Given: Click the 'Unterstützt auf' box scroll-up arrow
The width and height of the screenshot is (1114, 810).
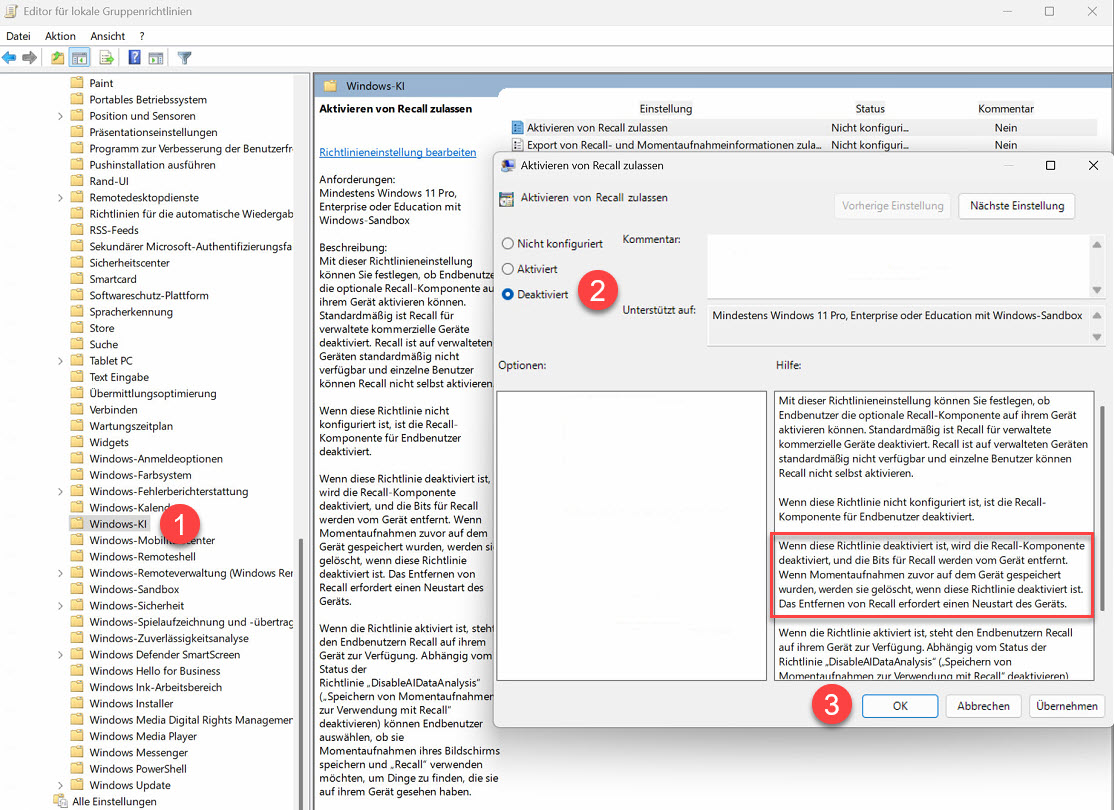Looking at the screenshot, I should tap(1097, 315).
